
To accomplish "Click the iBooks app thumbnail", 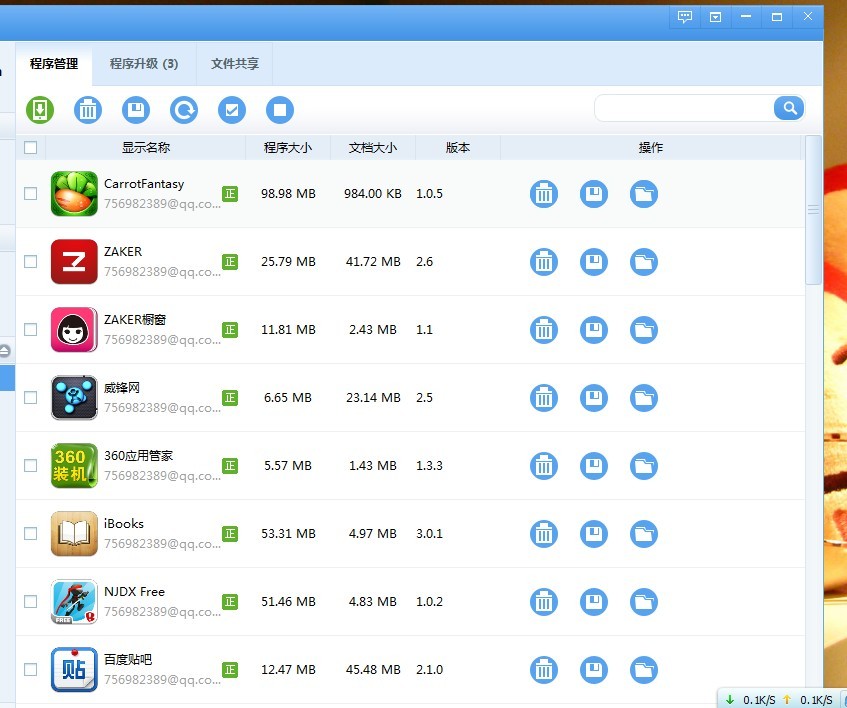I will pos(74,534).
